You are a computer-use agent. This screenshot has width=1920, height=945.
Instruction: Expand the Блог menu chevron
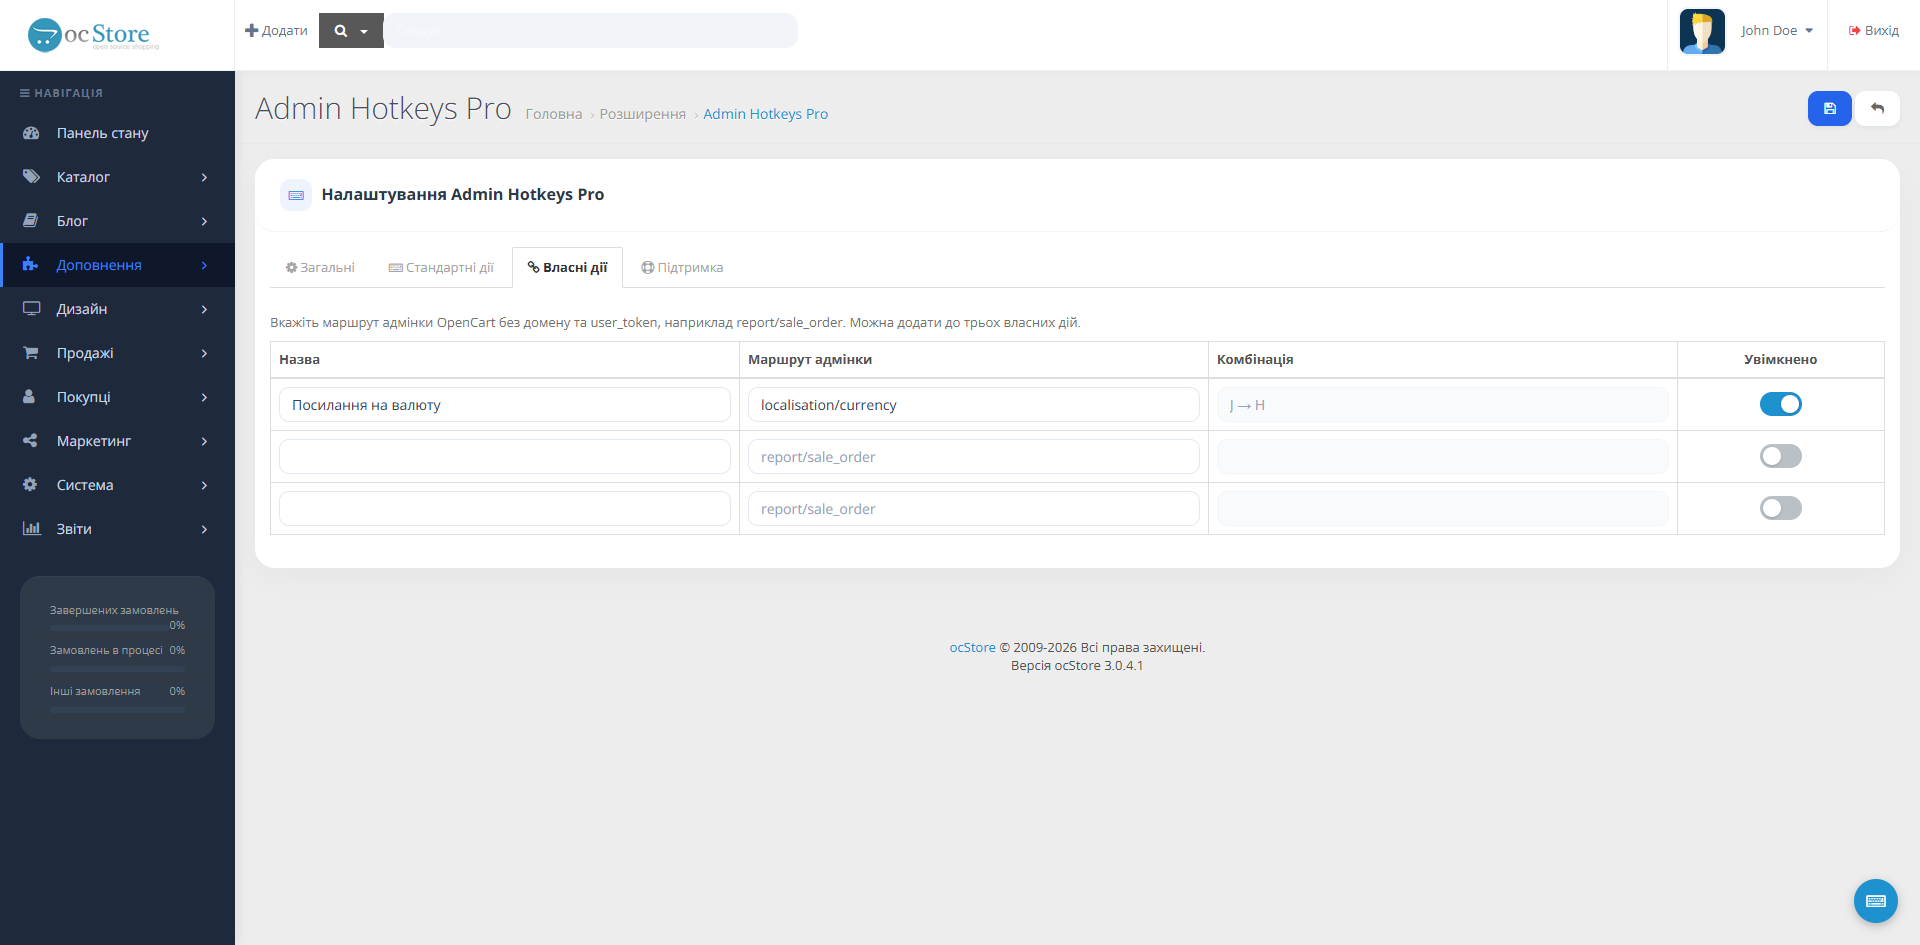pyautogui.click(x=204, y=221)
